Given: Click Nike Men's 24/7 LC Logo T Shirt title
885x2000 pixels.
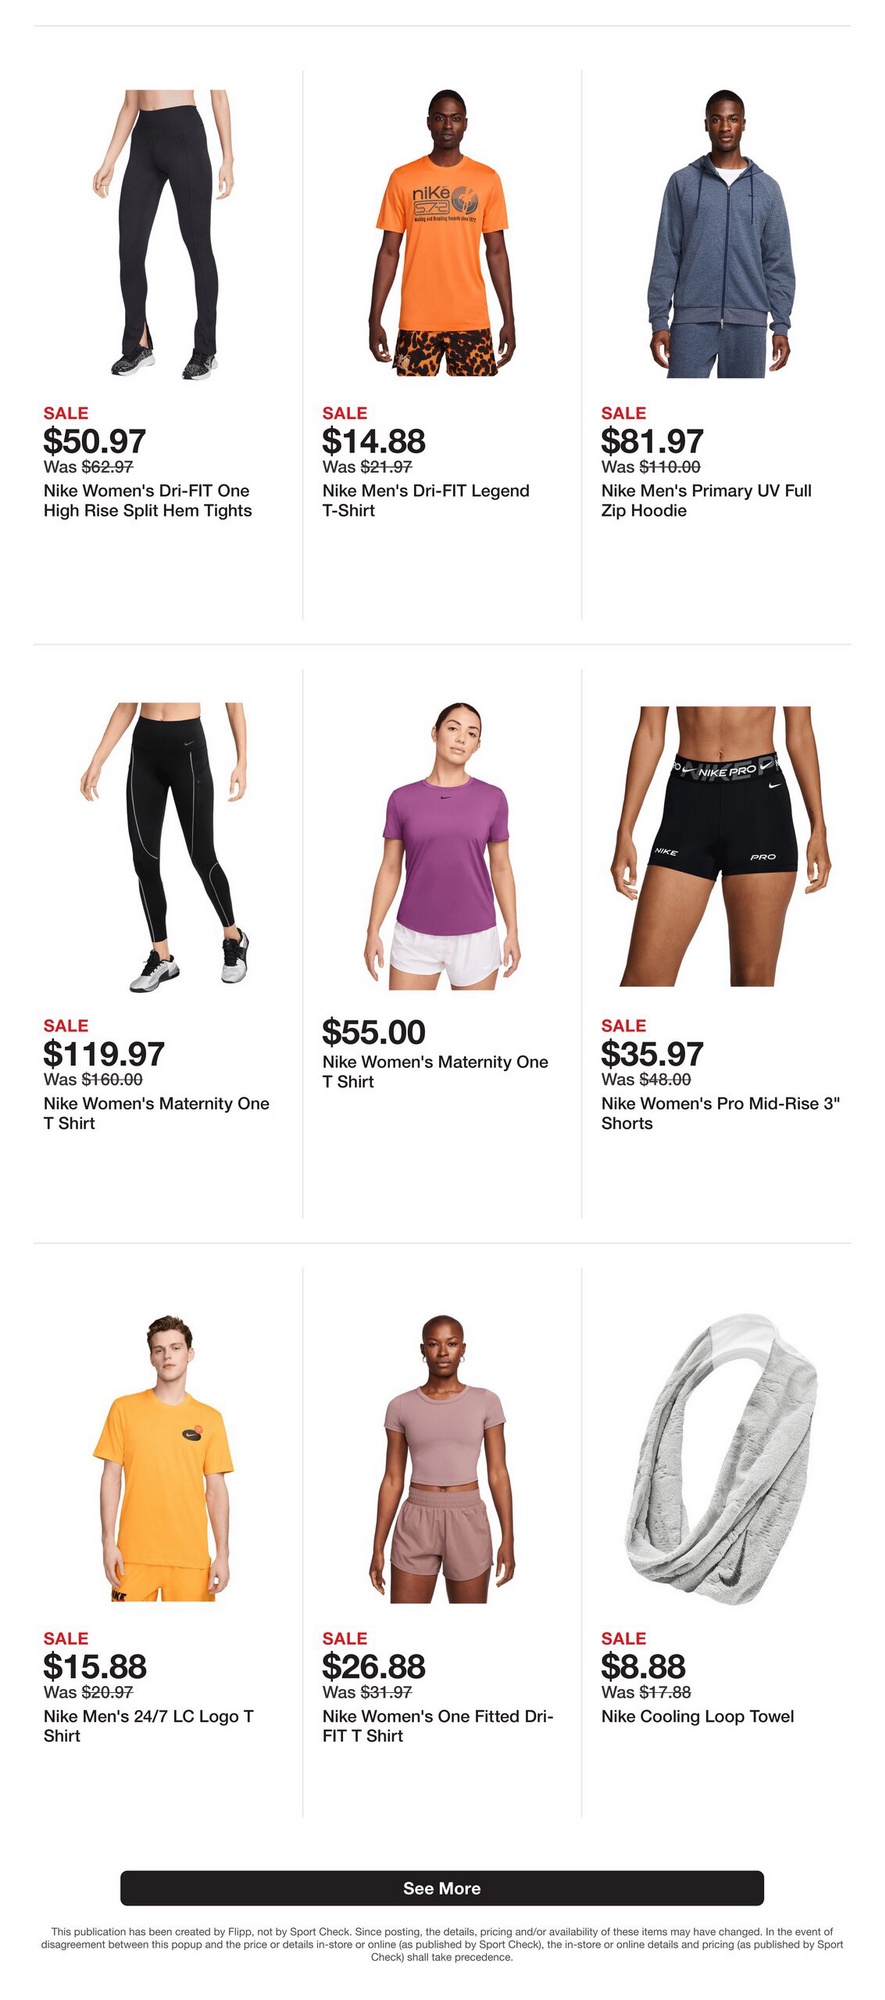Looking at the screenshot, I should click(149, 1726).
